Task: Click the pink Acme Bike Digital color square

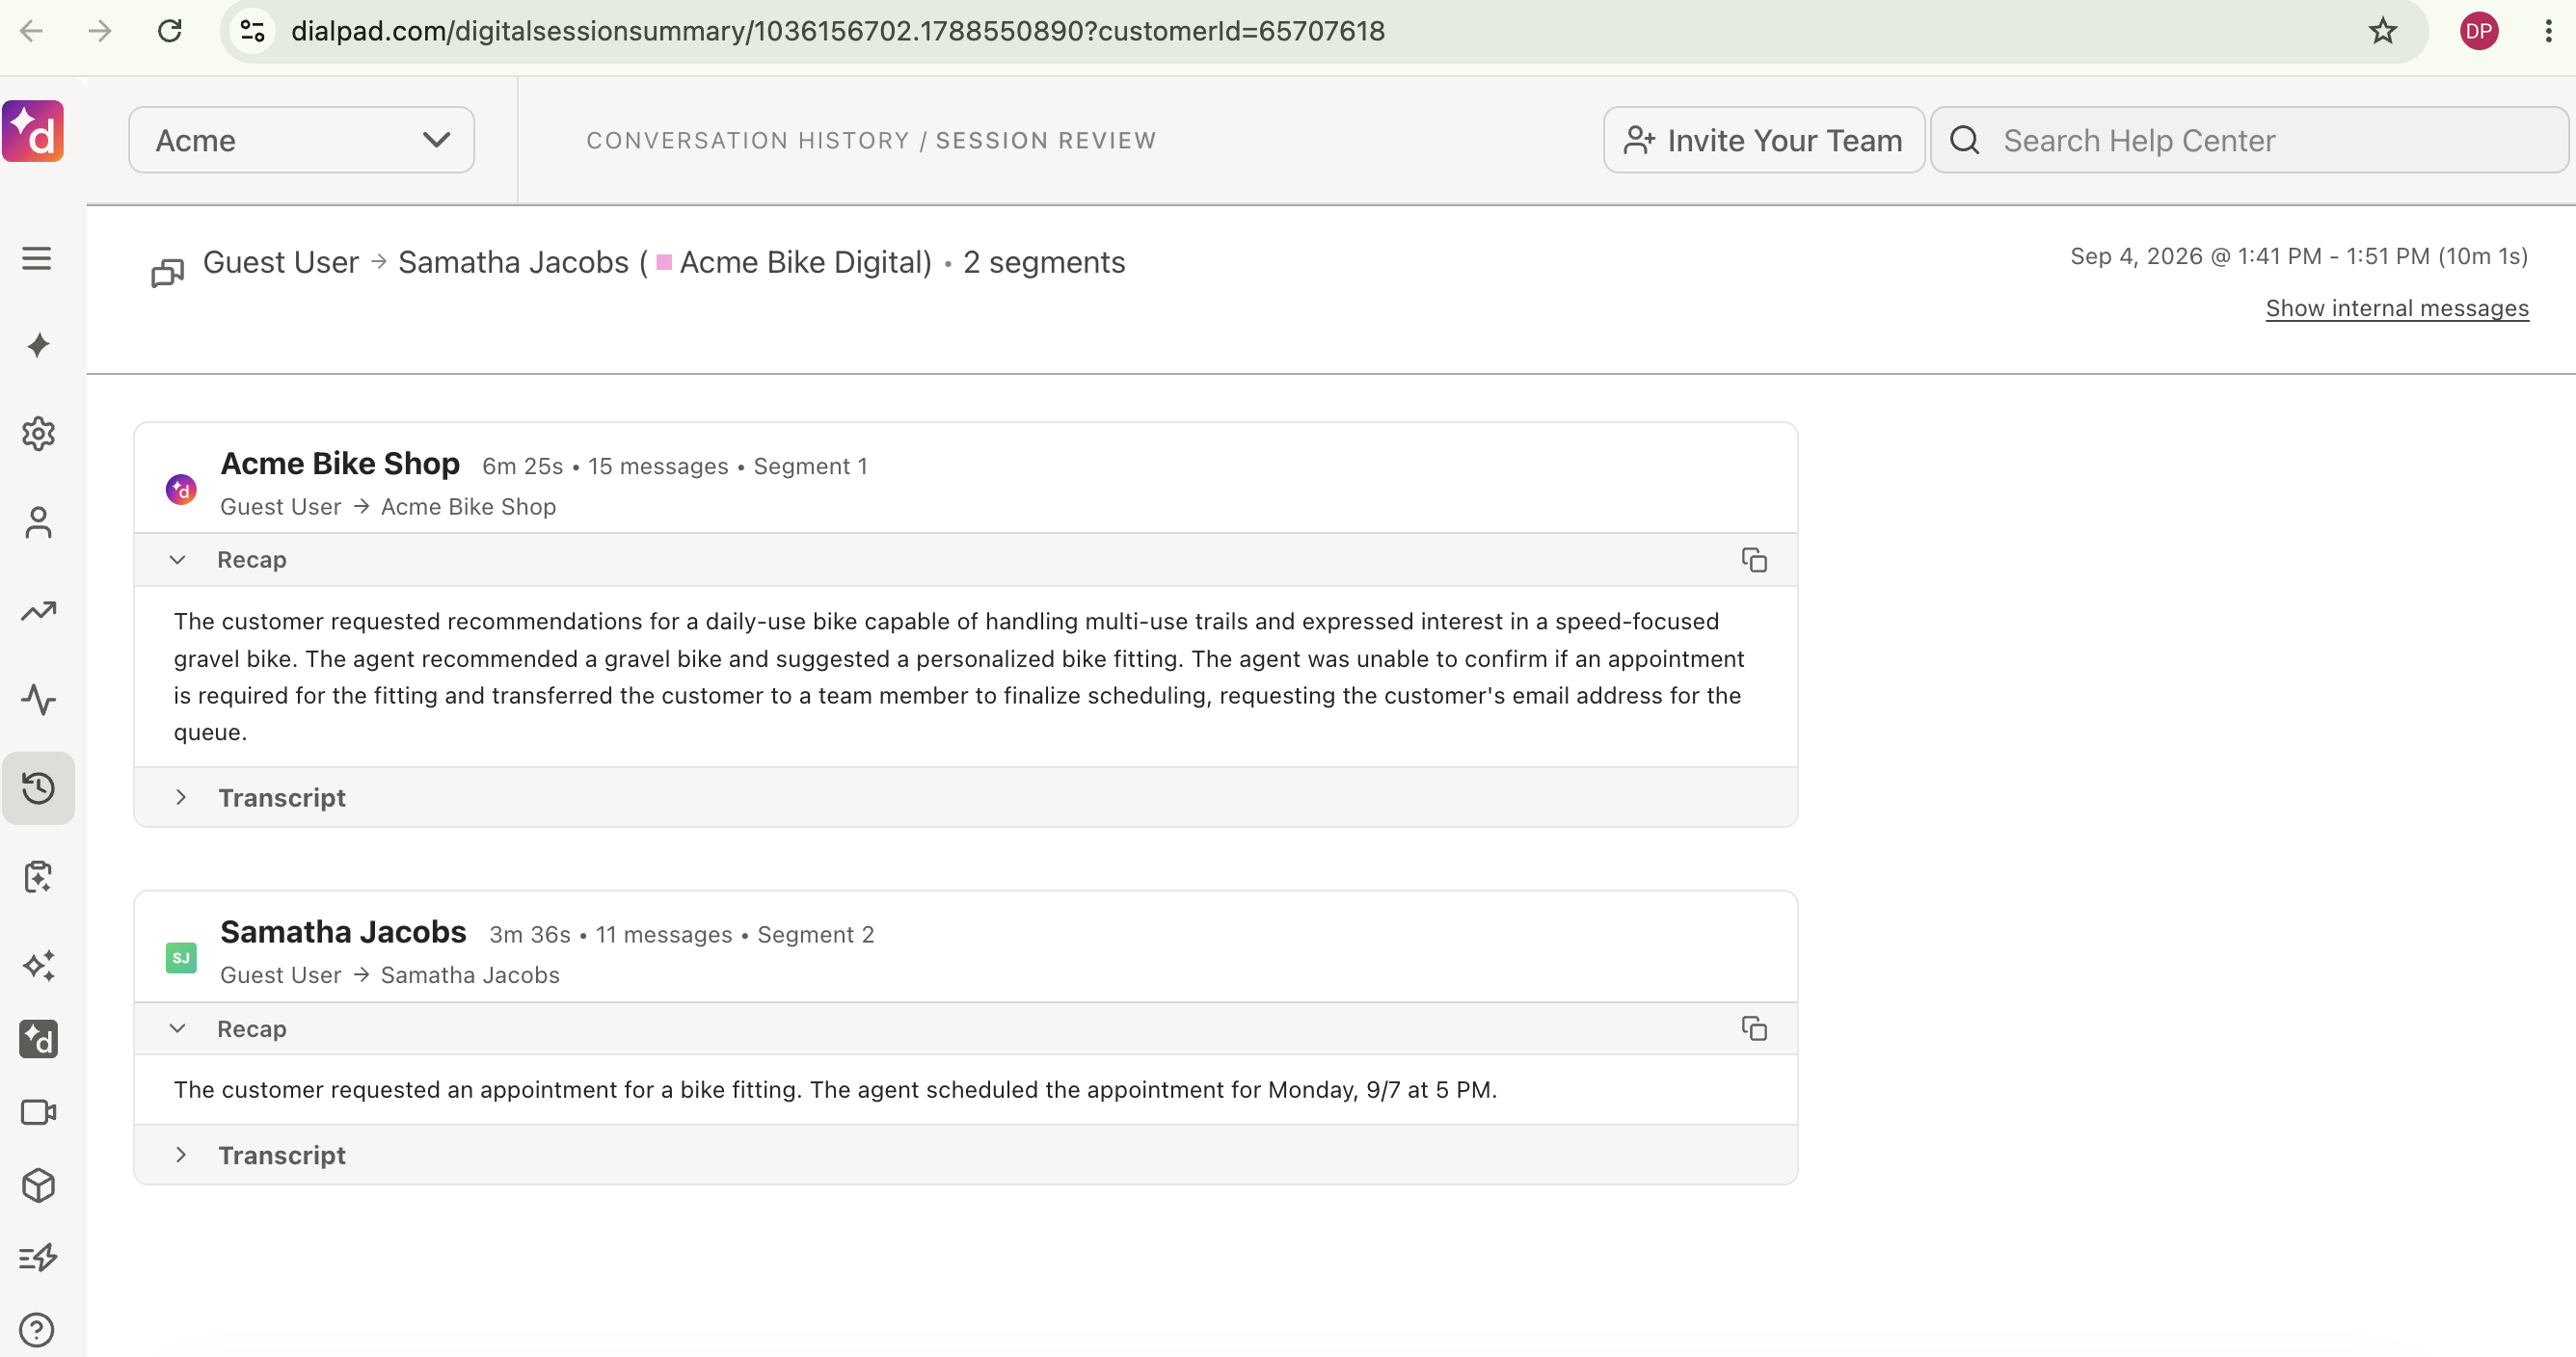Action: [x=664, y=262]
